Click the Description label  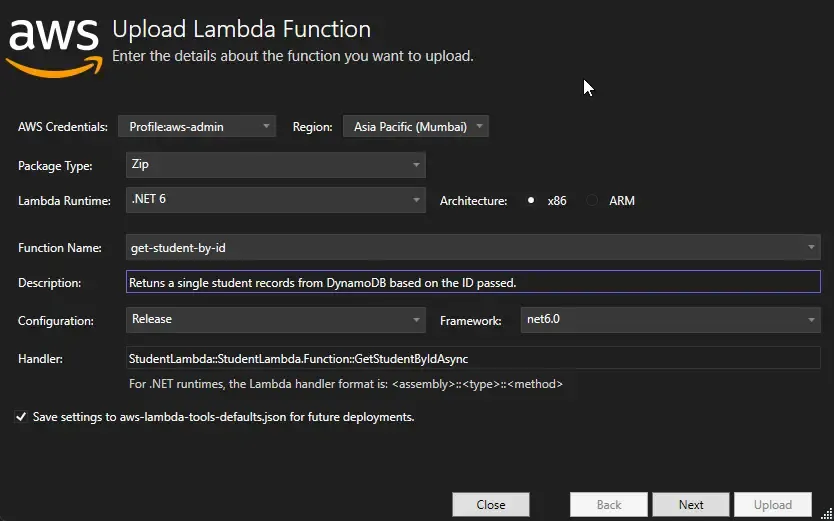pos(49,283)
